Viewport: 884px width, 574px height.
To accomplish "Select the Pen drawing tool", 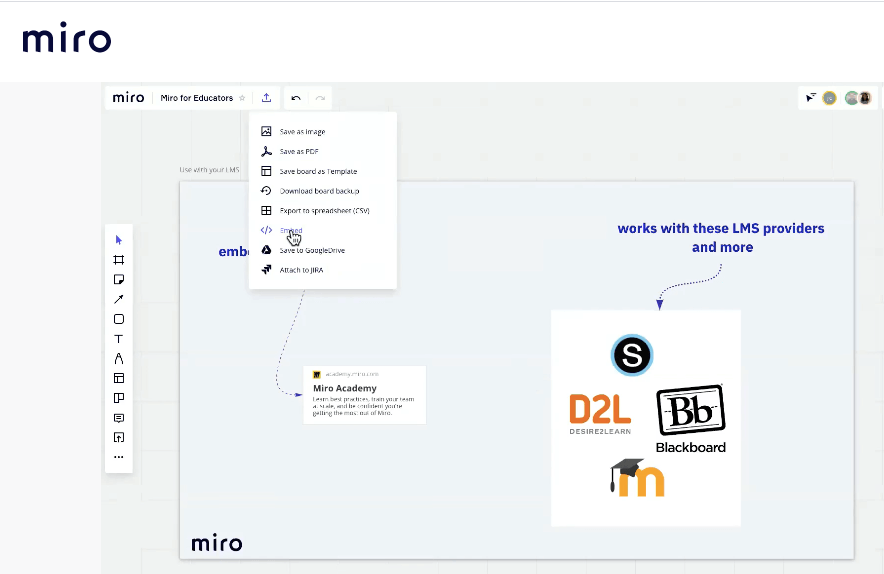I will [118, 359].
